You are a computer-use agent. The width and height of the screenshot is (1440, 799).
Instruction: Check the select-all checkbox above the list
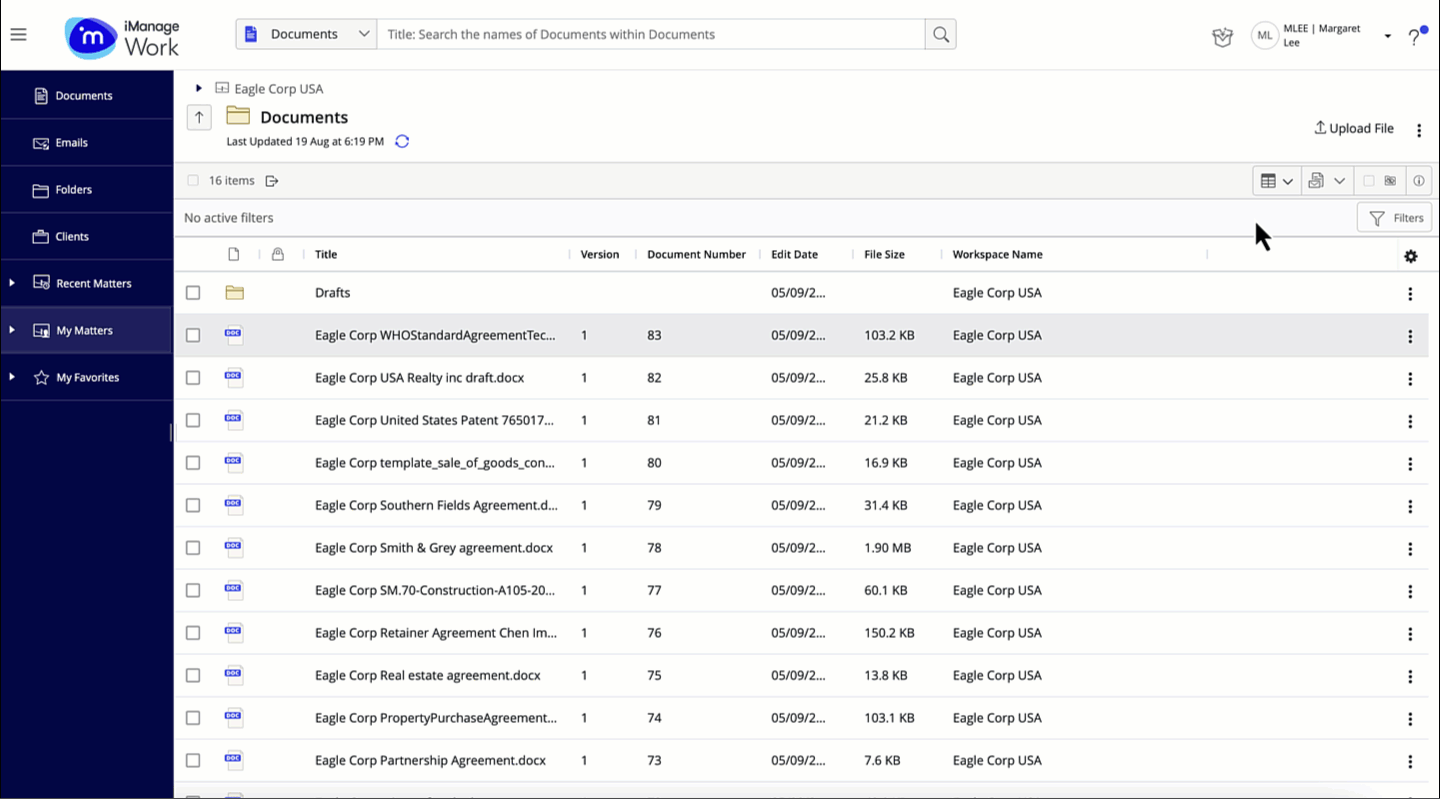pyautogui.click(x=192, y=180)
